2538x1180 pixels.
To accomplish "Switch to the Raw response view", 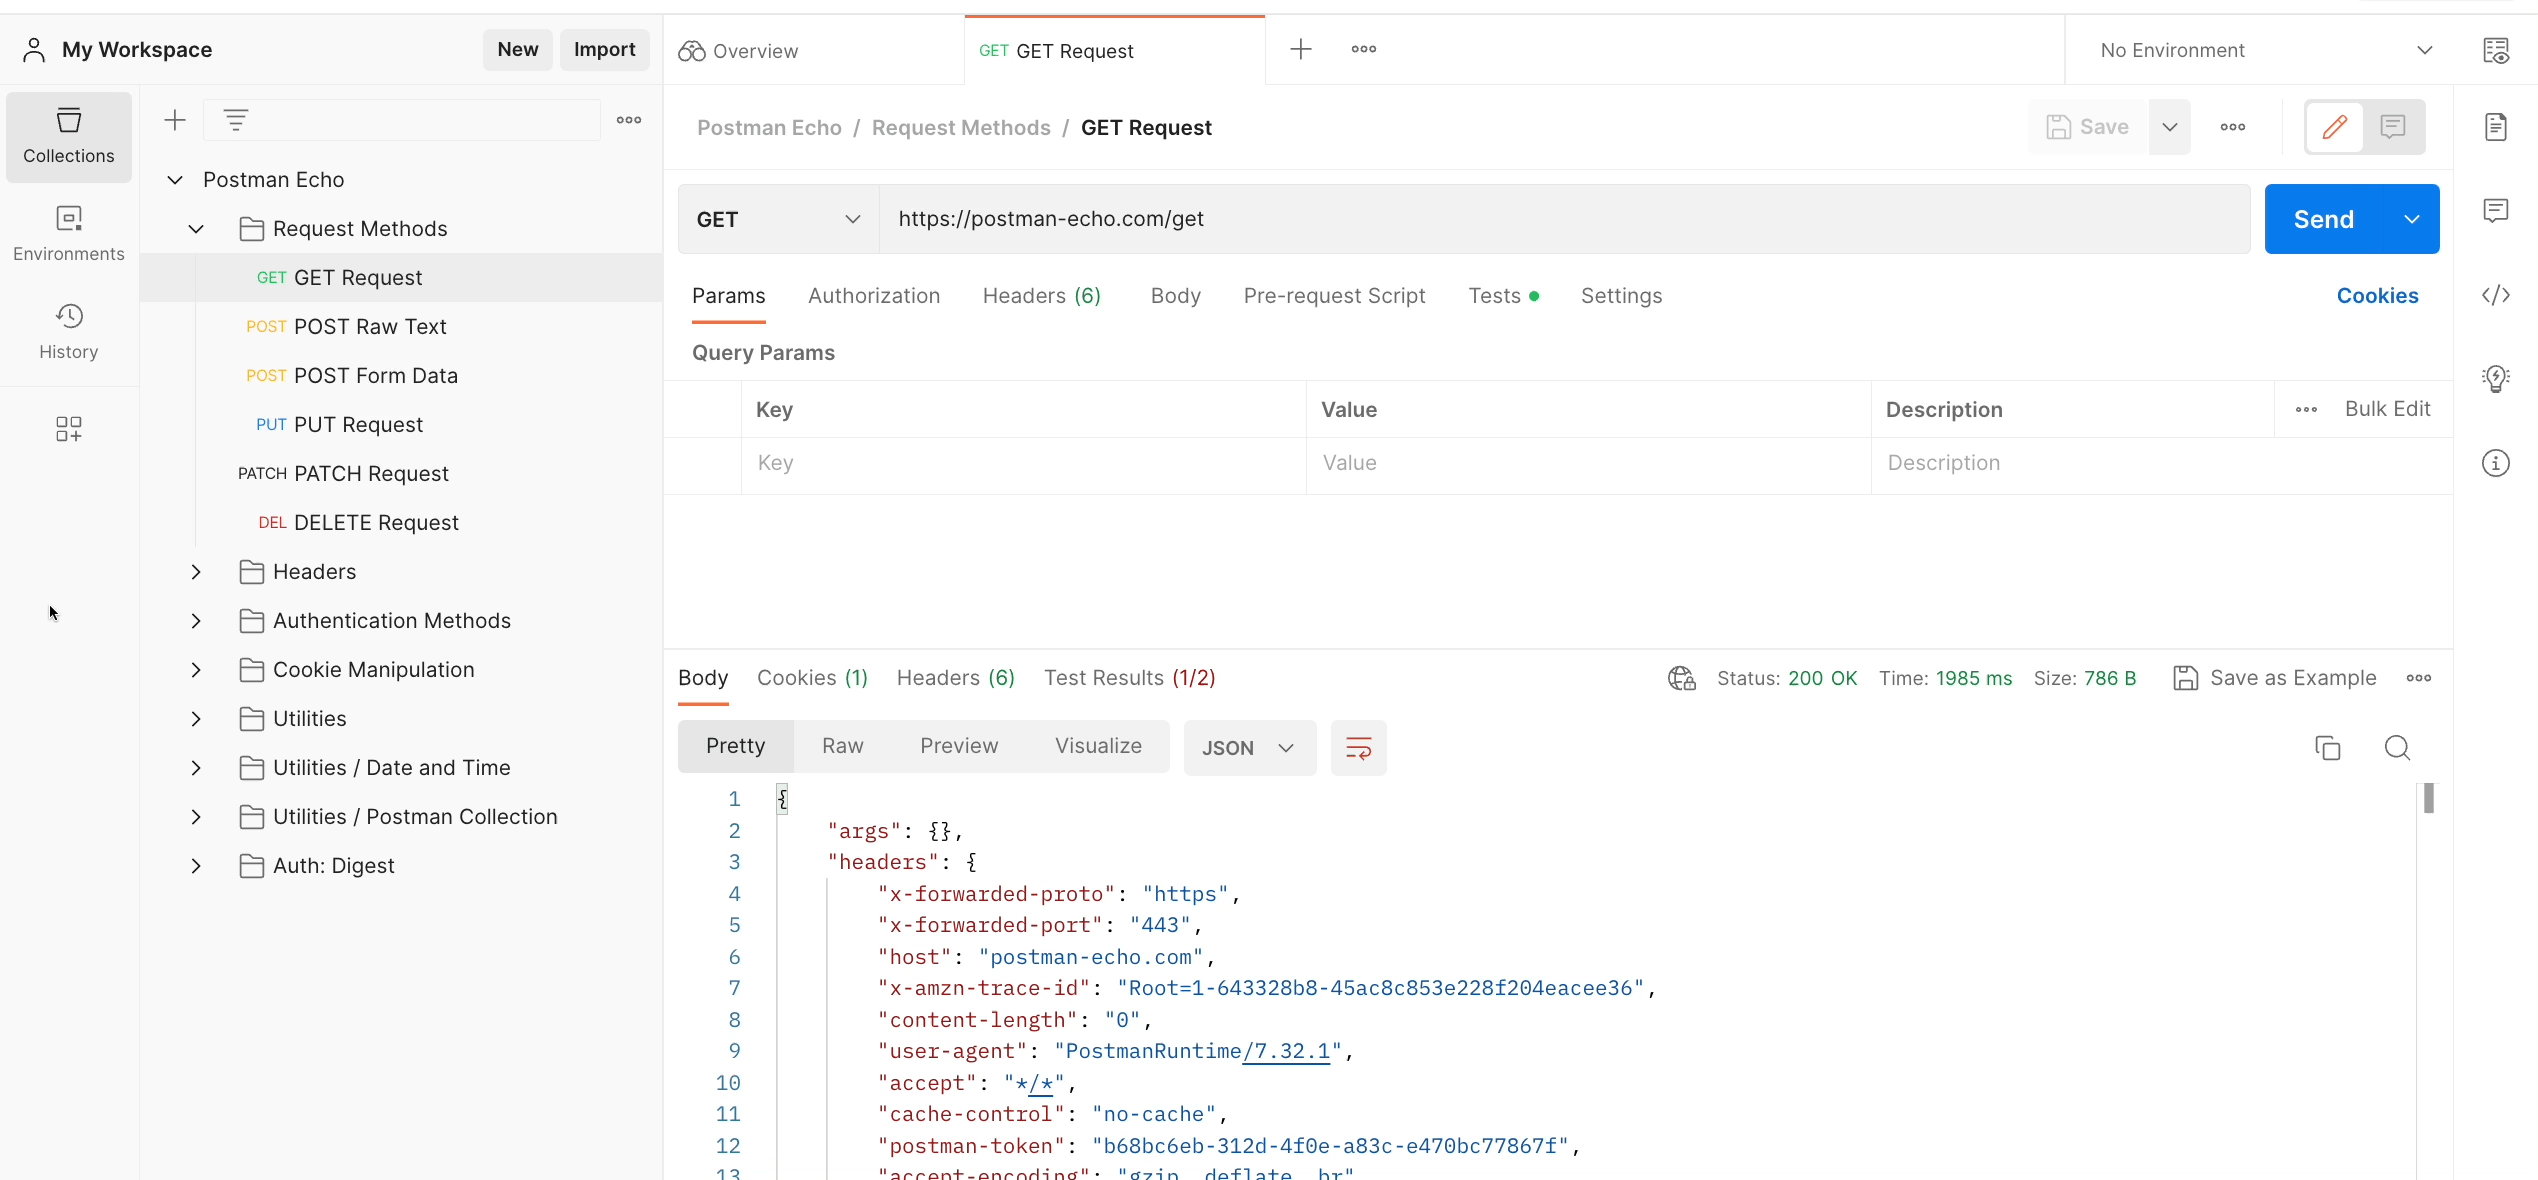I will [x=842, y=746].
